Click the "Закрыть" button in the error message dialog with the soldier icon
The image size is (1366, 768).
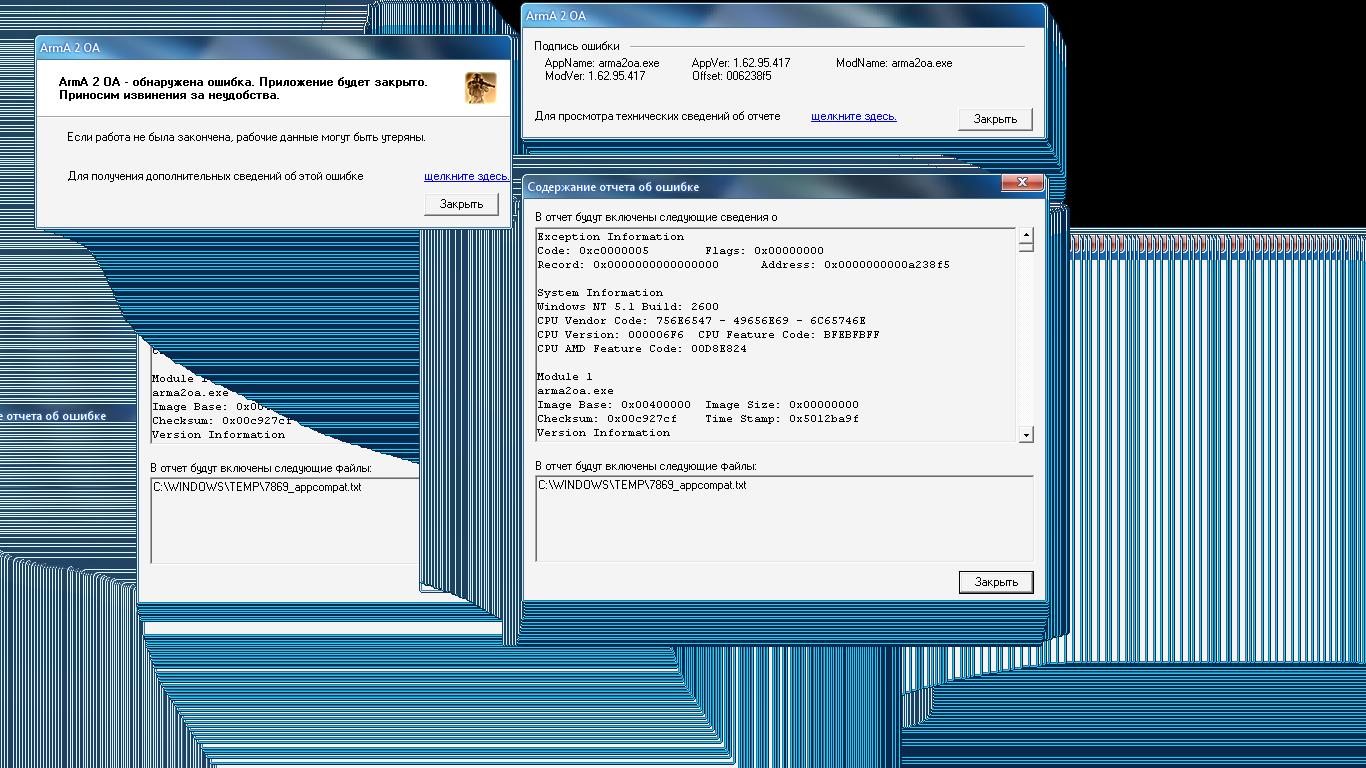click(461, 204)
